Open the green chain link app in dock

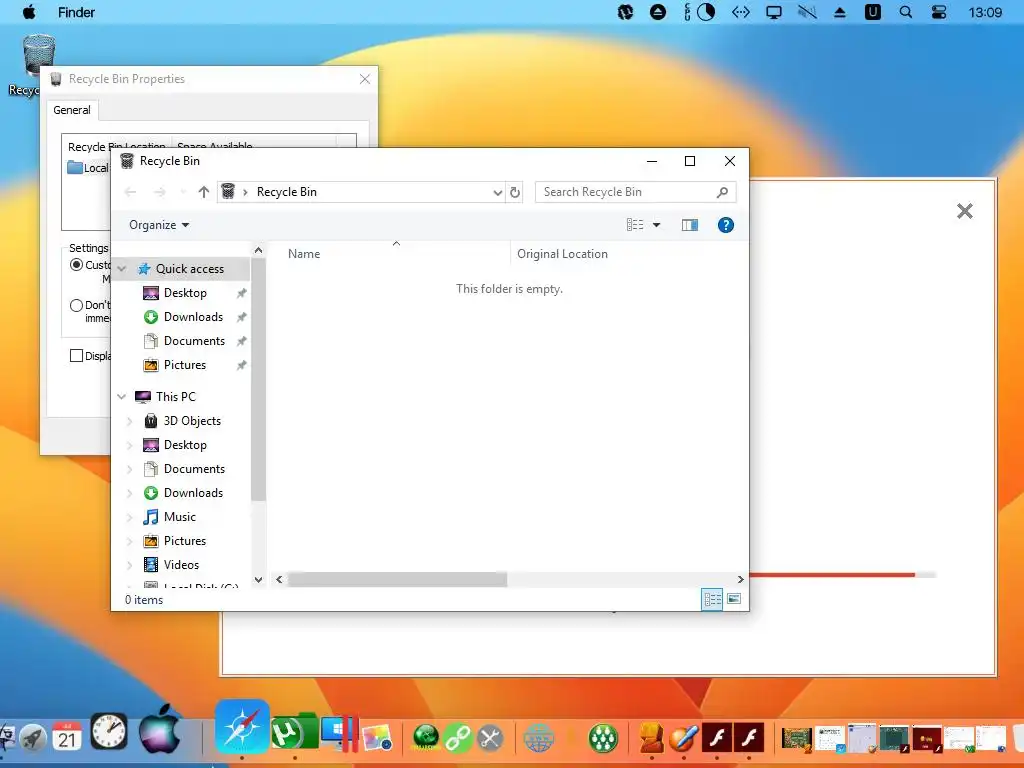[458, 738]
